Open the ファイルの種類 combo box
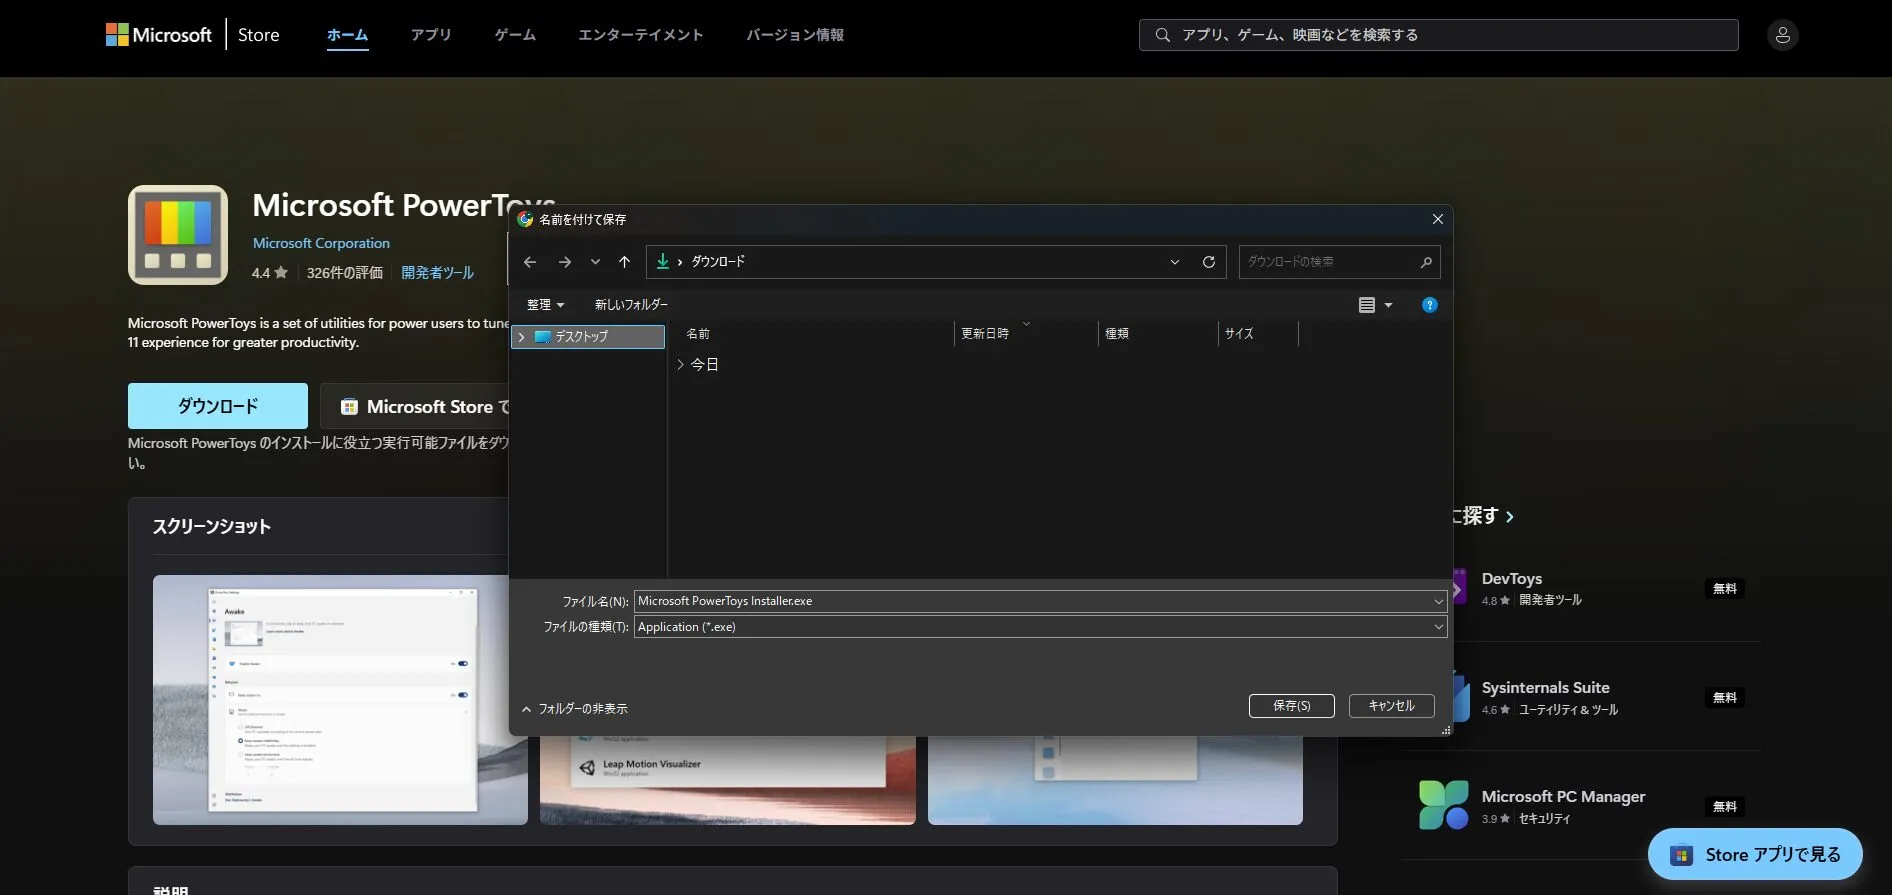 pos(1040,627)
